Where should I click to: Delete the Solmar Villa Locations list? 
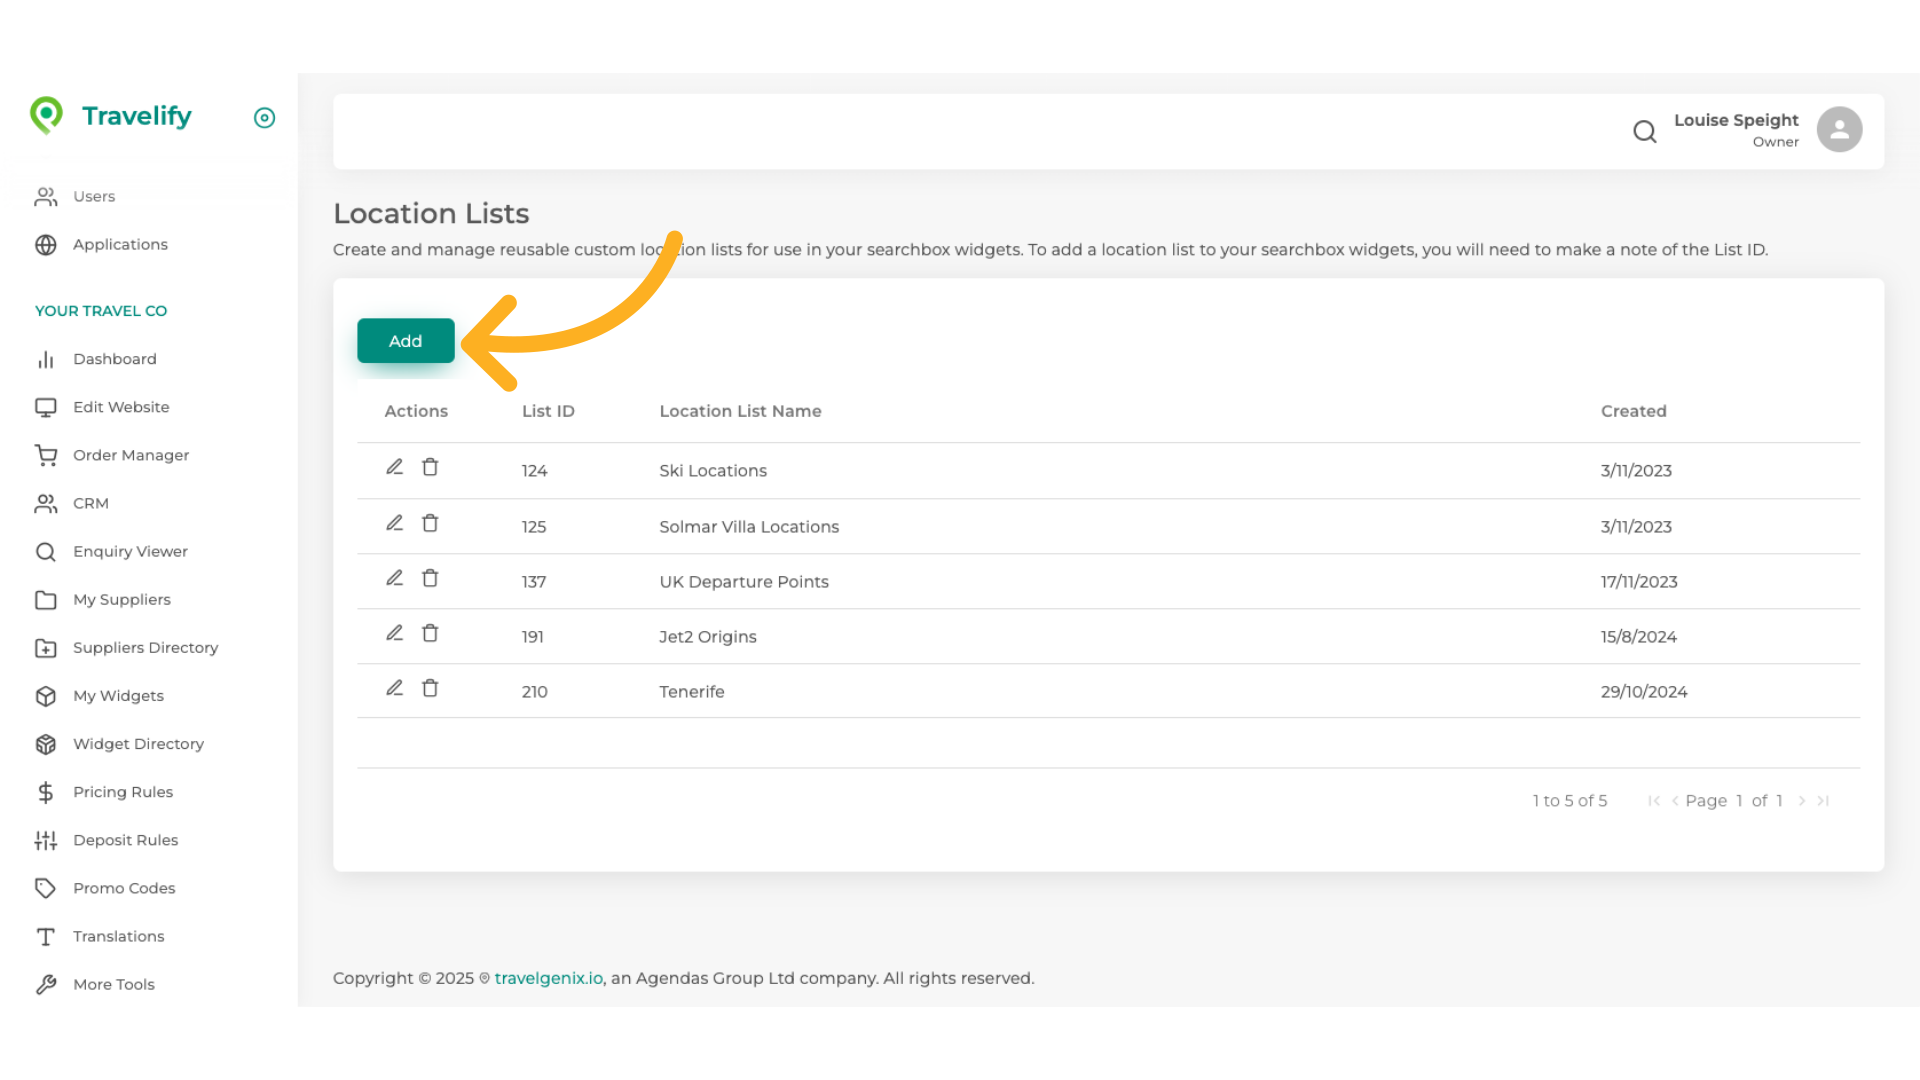click(x=430, y=523)
